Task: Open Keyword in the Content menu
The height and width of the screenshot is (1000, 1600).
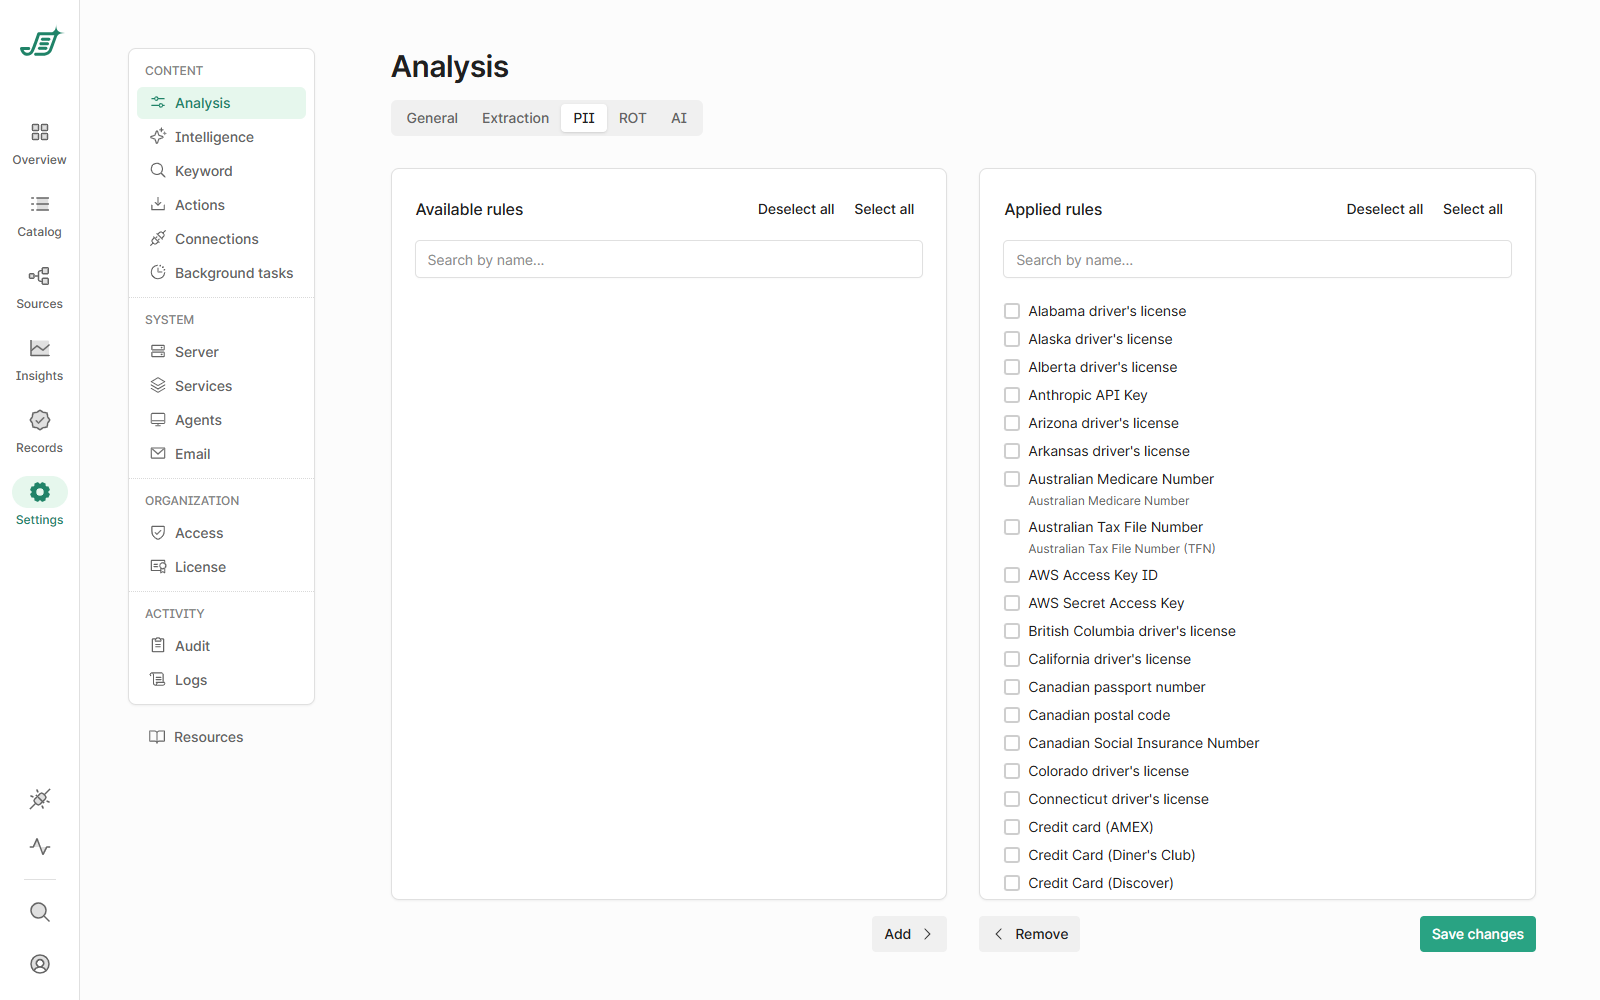Action: (221, 171)
